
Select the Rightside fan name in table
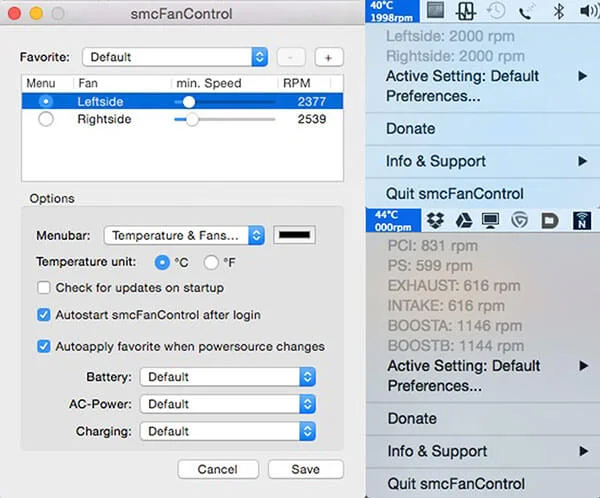(104, 119)
